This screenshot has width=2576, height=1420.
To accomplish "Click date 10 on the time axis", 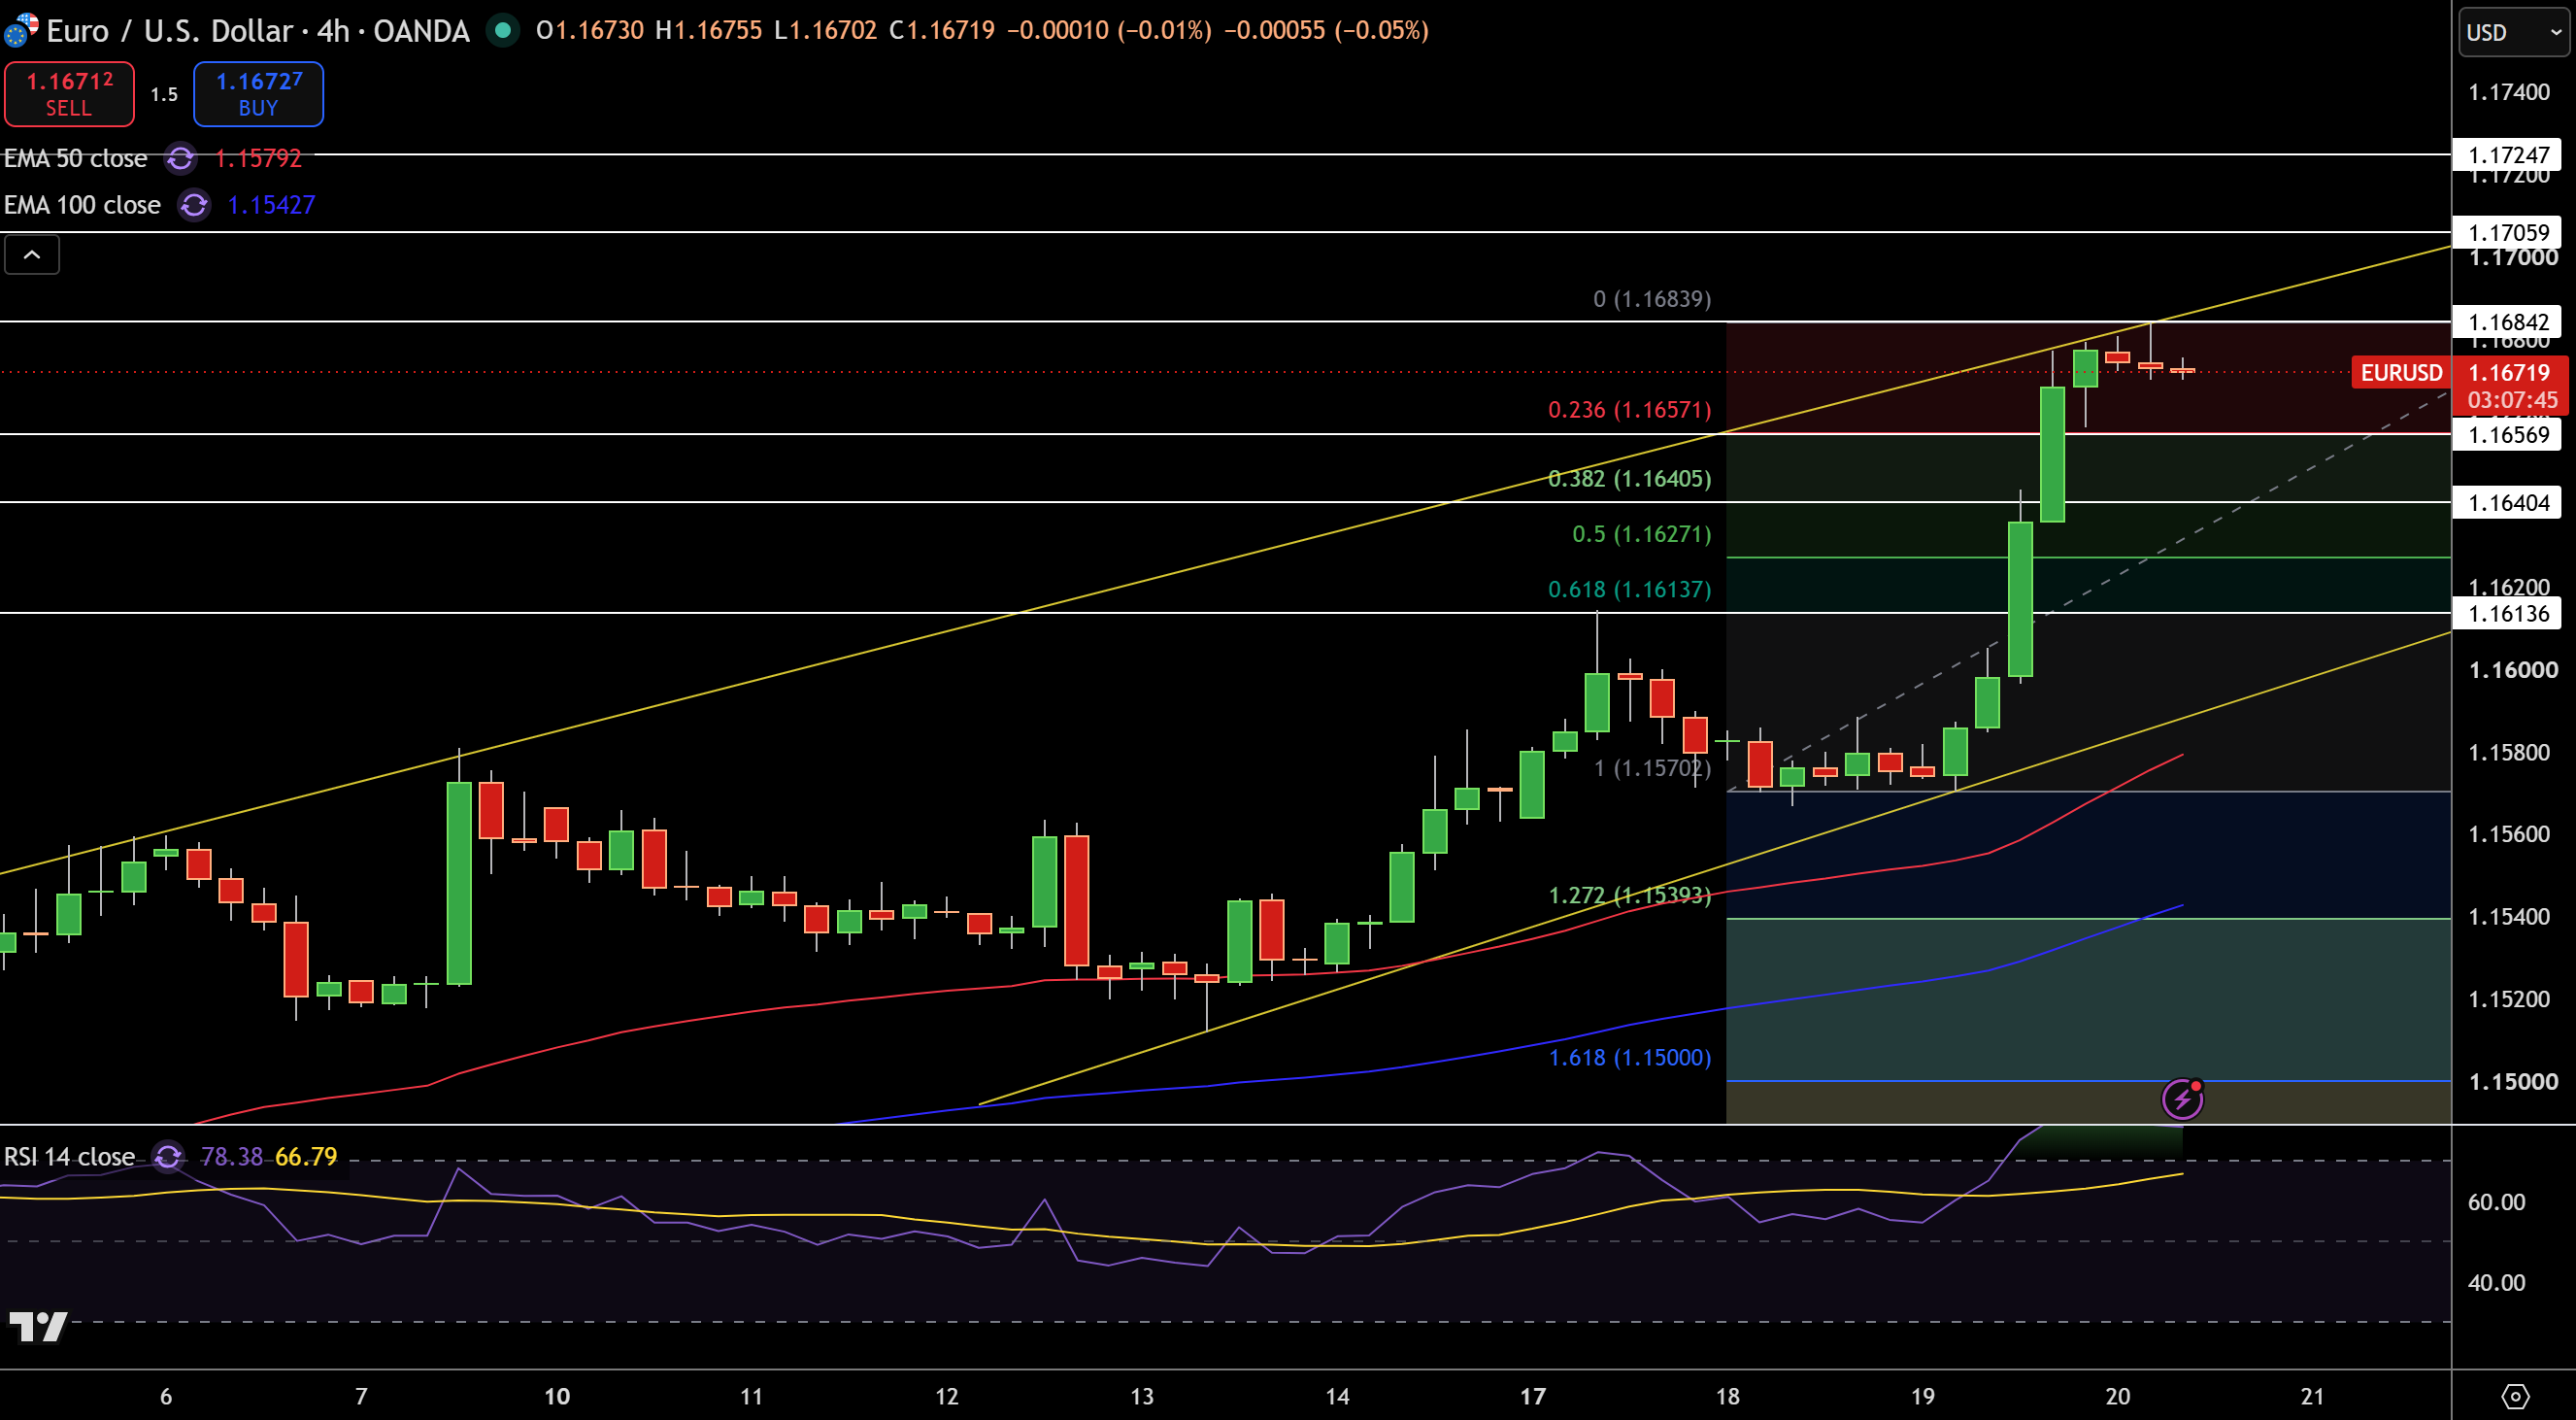I will coord(556,1396).
